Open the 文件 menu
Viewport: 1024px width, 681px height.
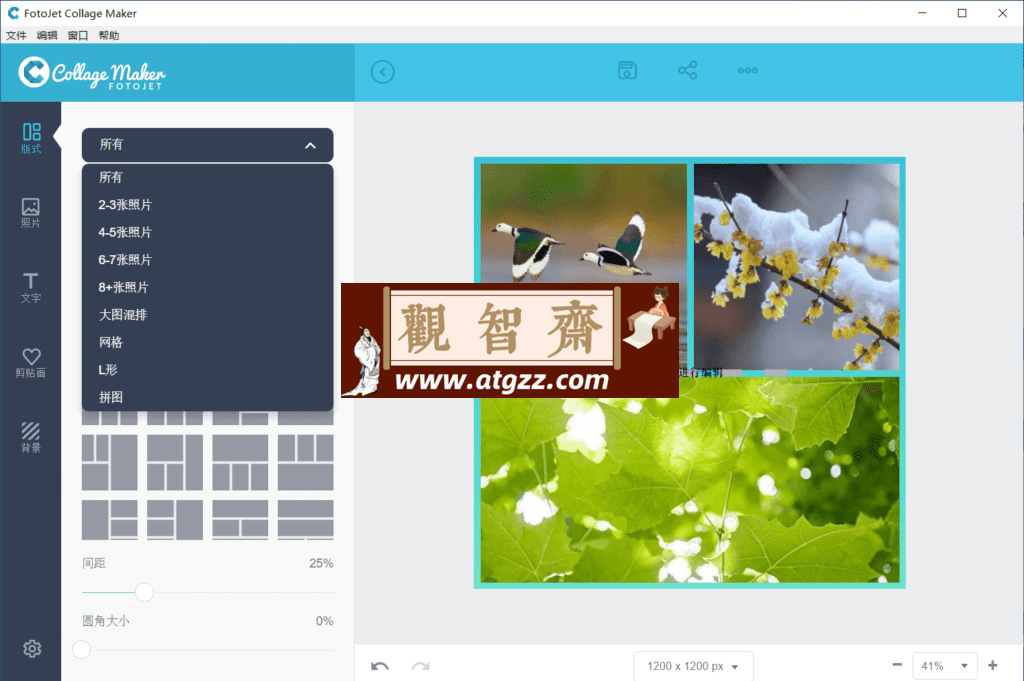pyautogui.click(x=16, y=35)
